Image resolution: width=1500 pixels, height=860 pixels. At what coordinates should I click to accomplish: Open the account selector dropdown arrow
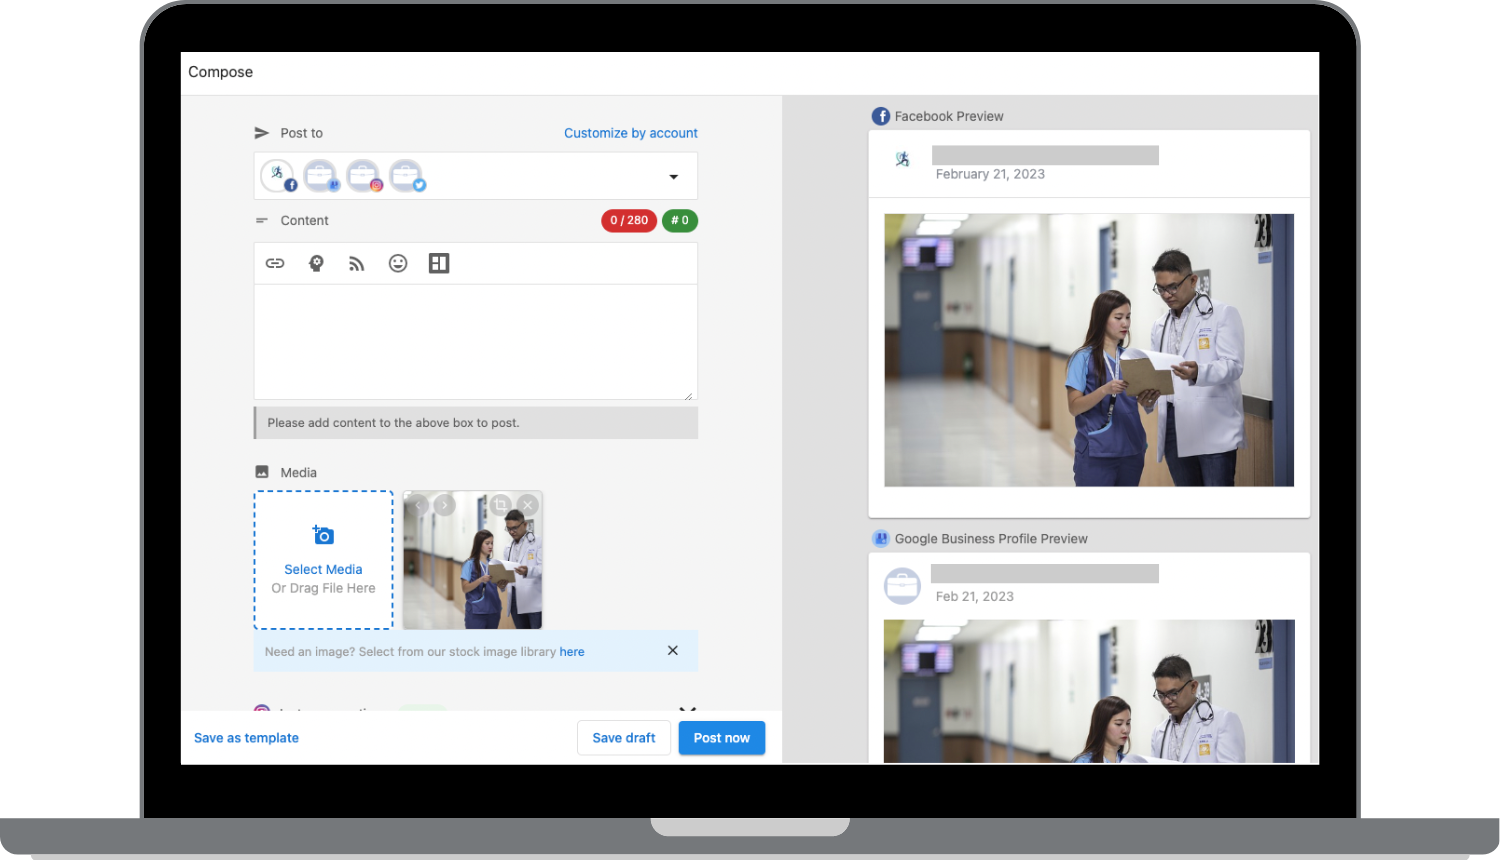coord(673,176)
